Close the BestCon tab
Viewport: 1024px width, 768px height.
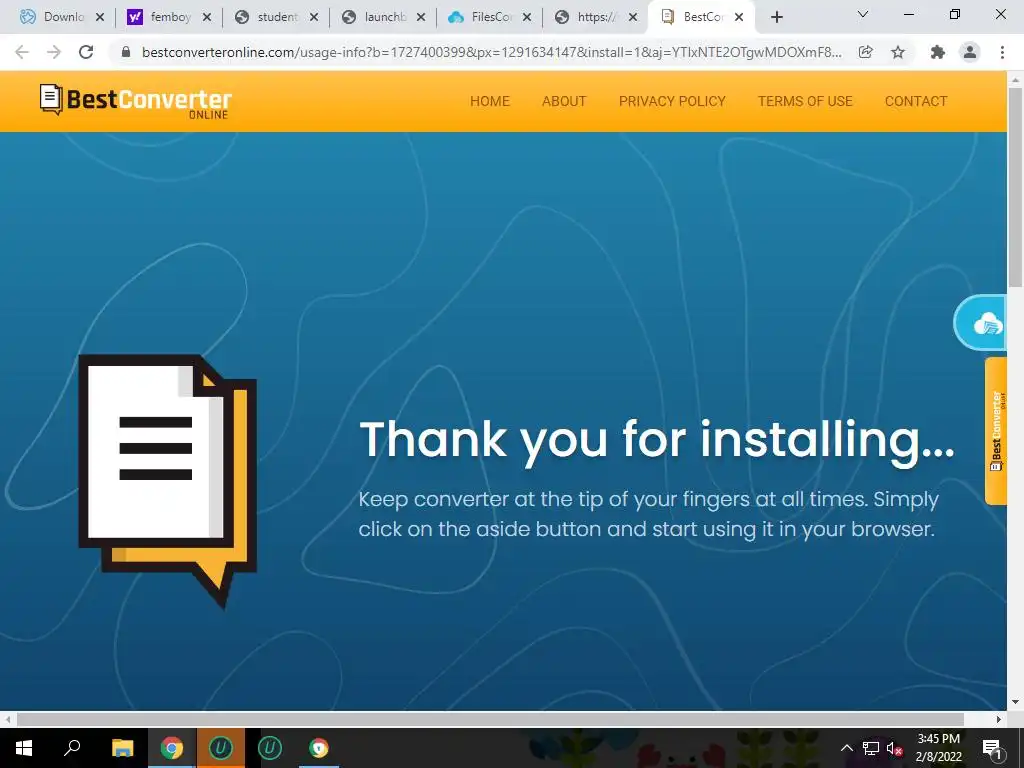pos(739,18)
